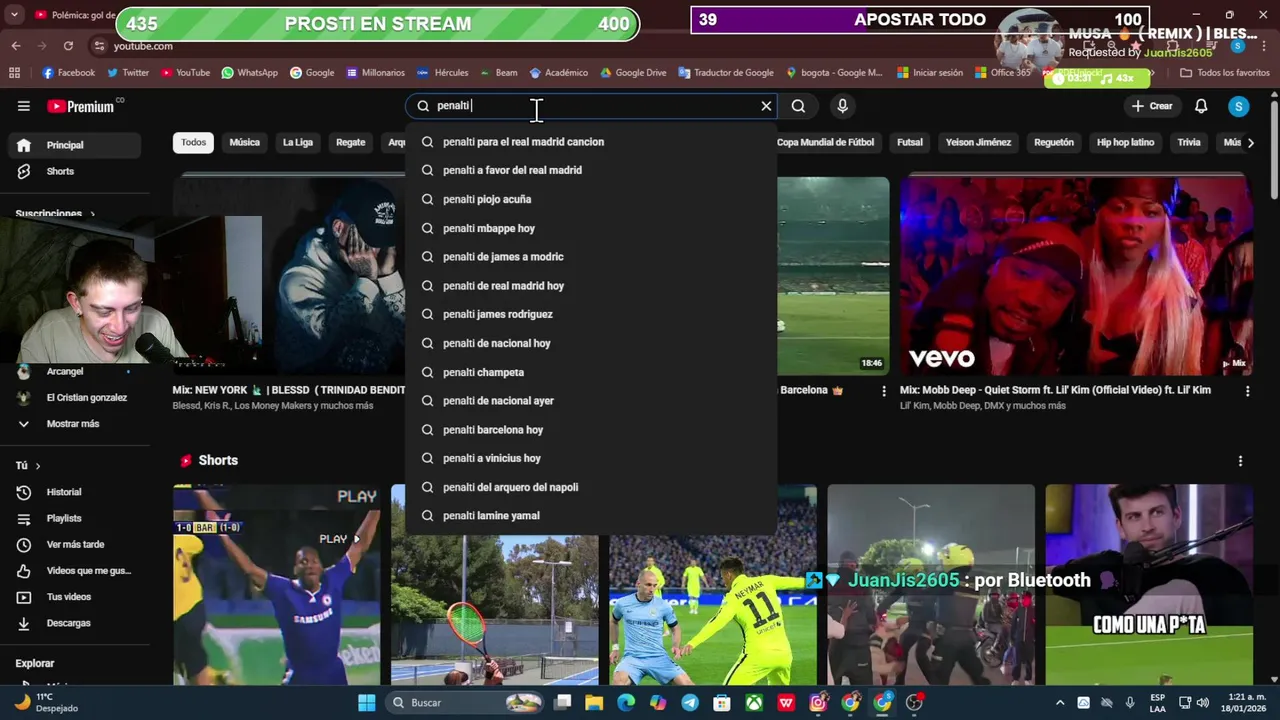Choose suggestion penalti piojo acuña
This screenshot has height=720, width=1280.
click(591, 199)
